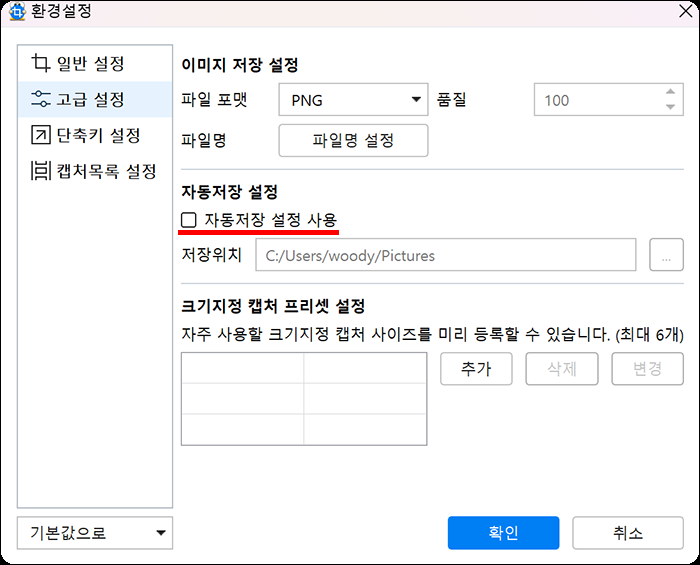The width and height of the screenshot is (700, 565).
Task: Open the 단축키 설정 section
Action: [95, 135]
